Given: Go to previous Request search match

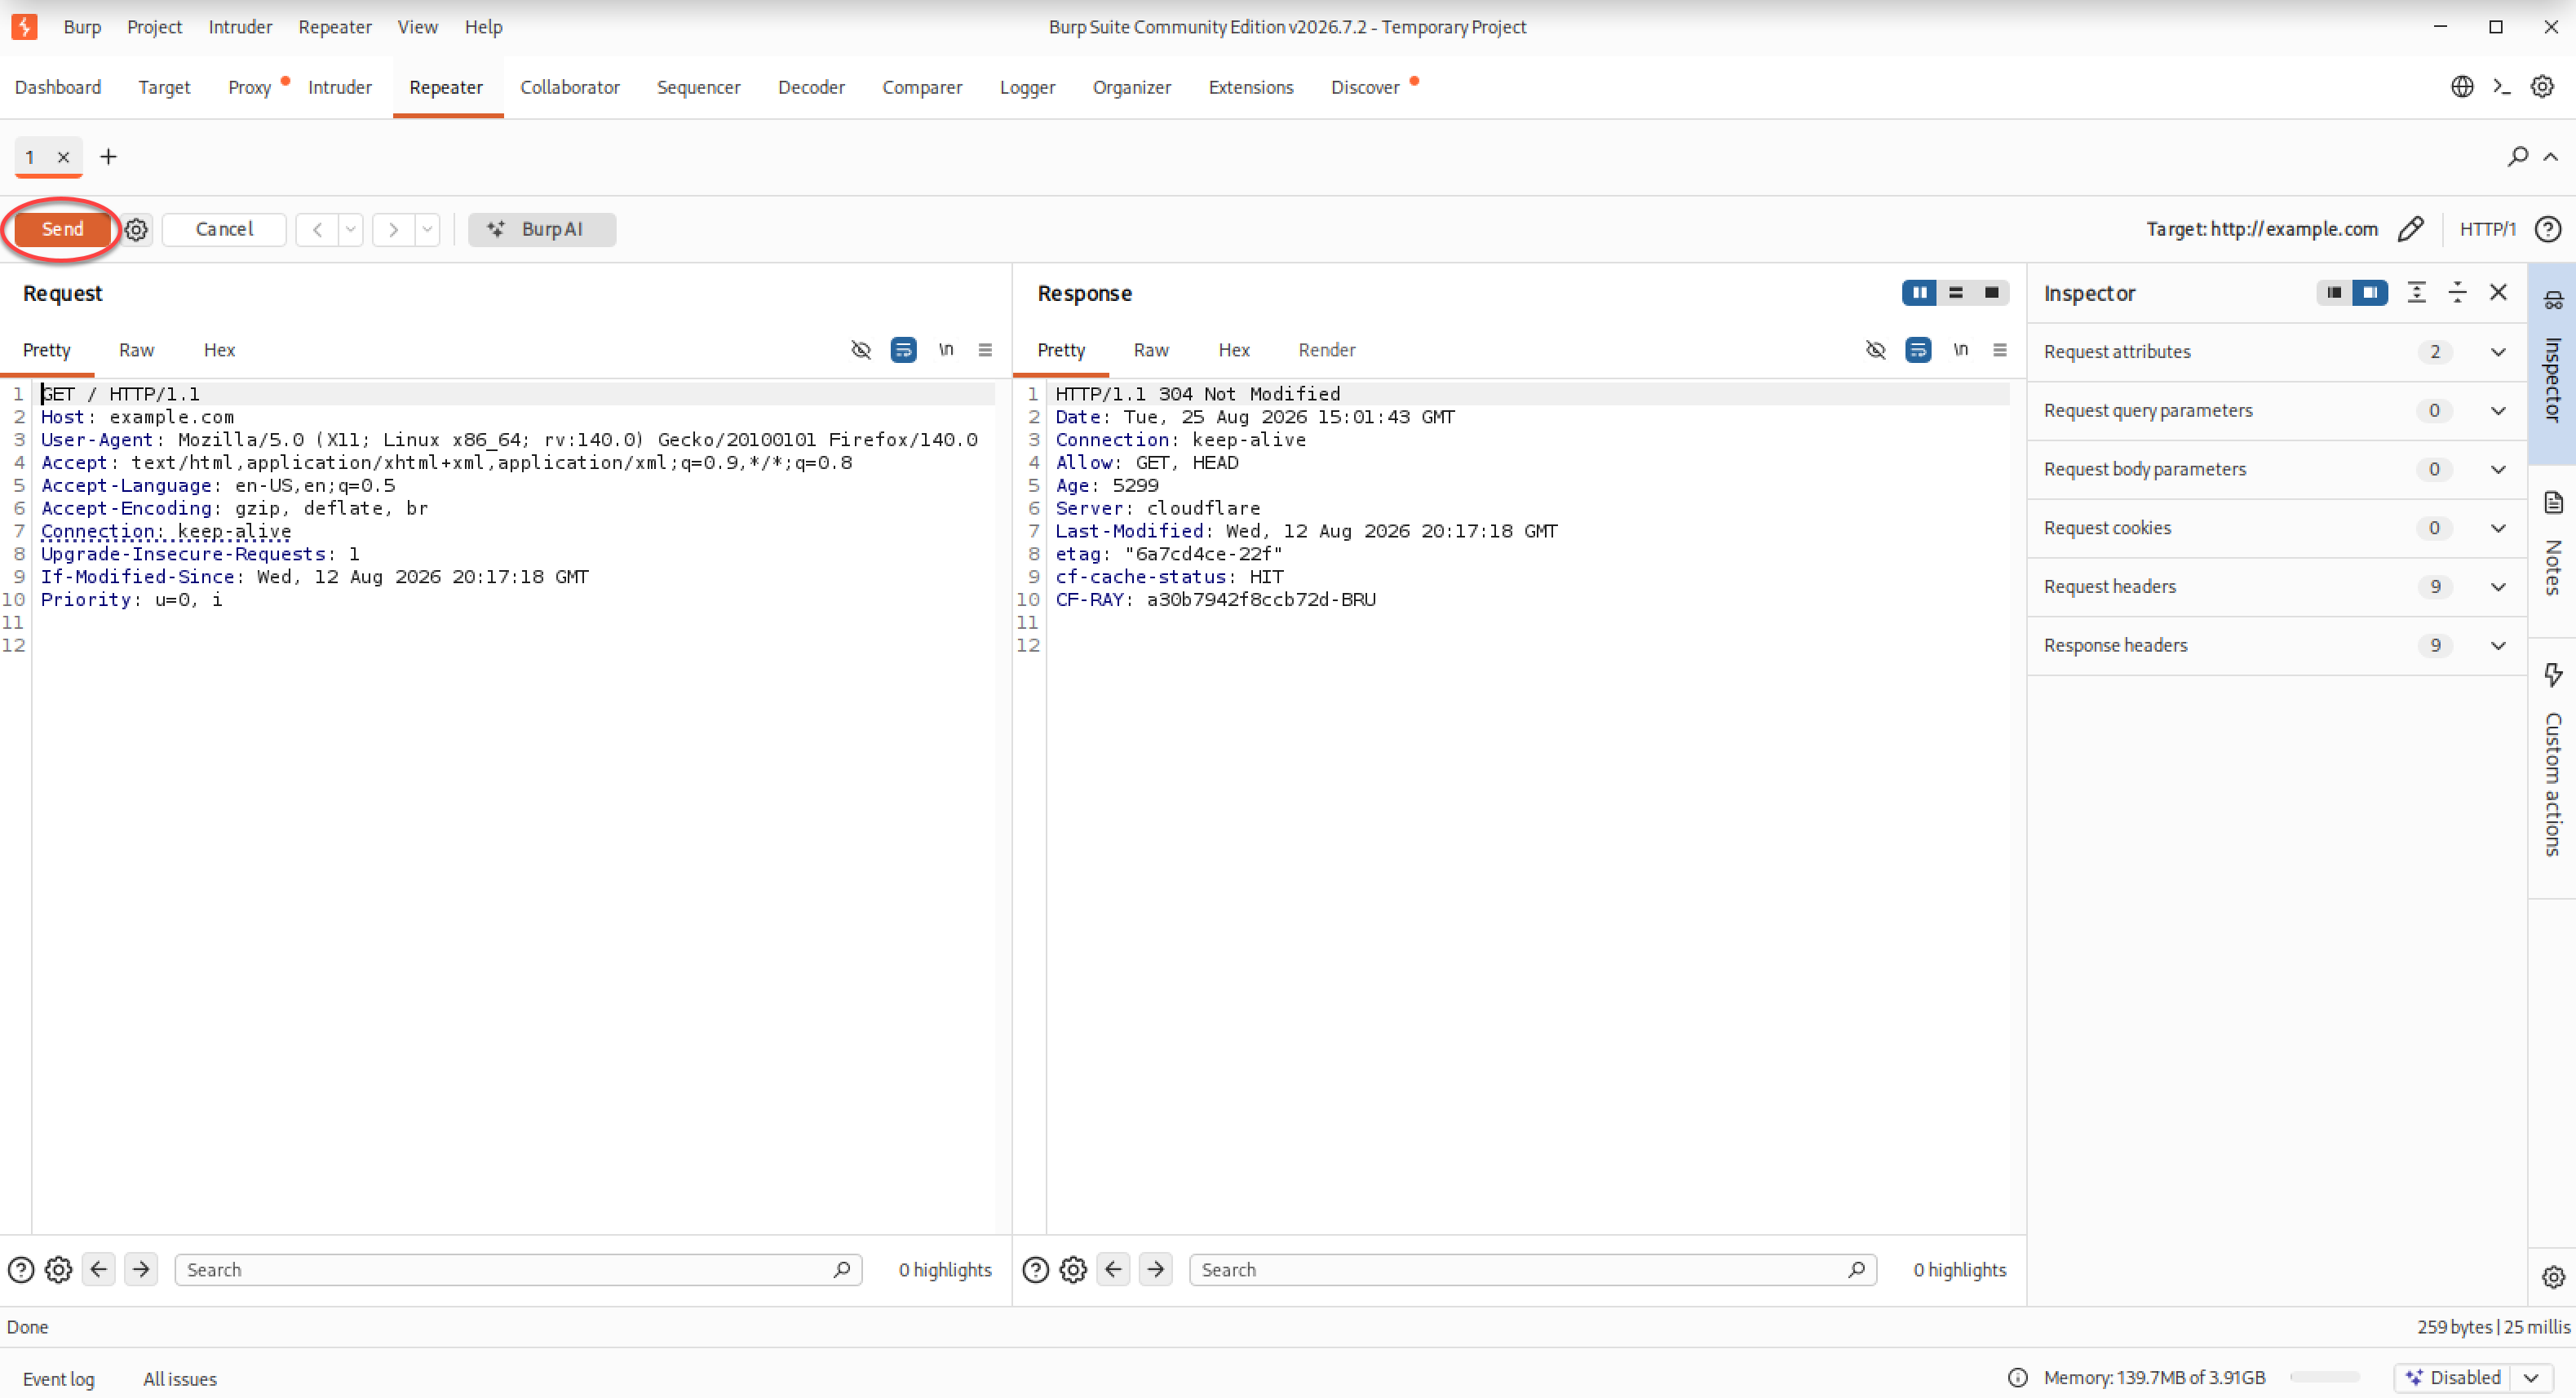Looking at the screenshot, I should (x=99, y=1270).
